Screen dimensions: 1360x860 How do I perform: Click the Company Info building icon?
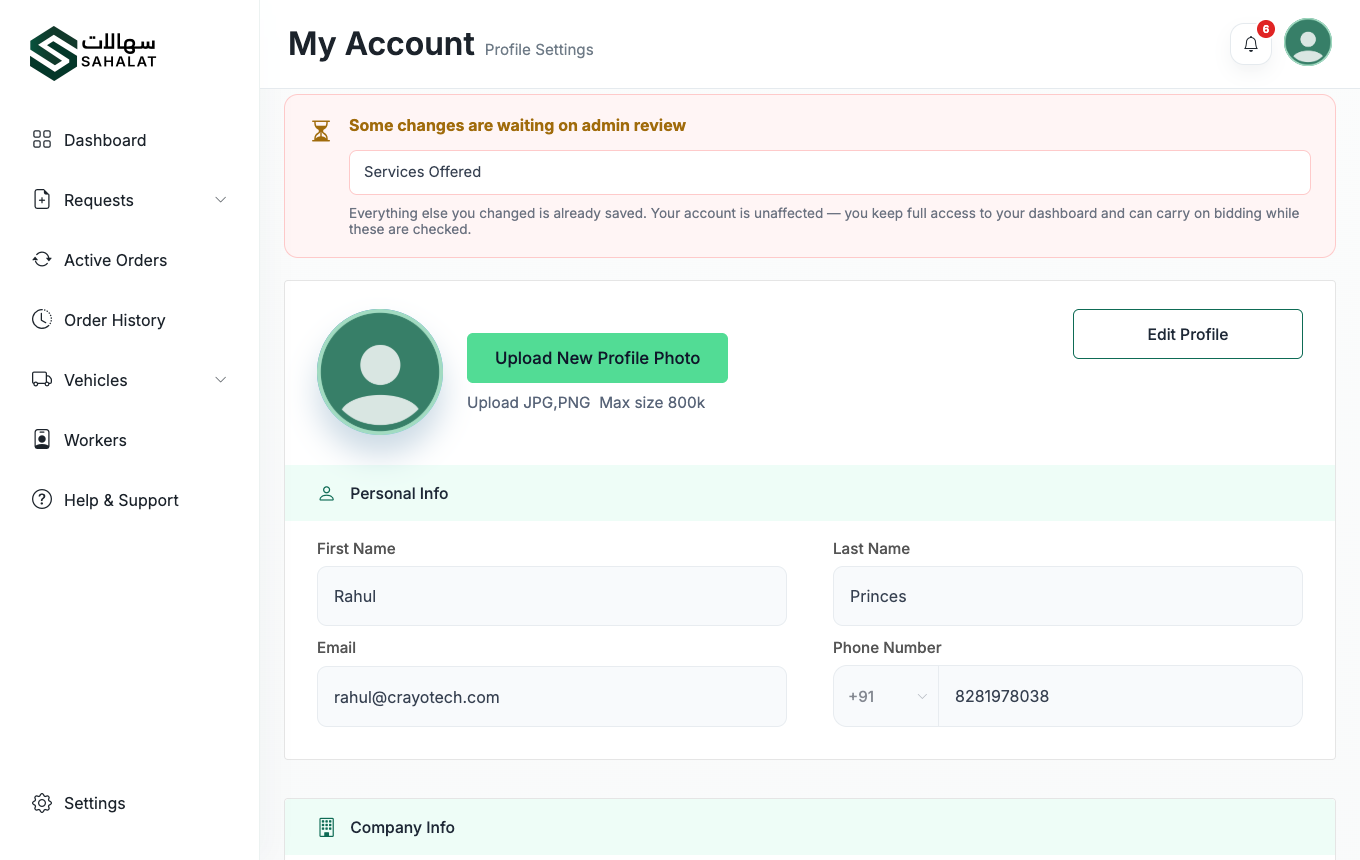point(326,827)
